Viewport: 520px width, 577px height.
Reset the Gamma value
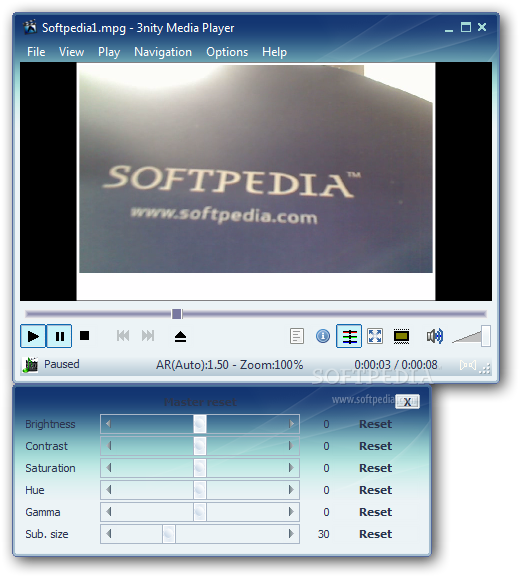click(x=375, y=512)
